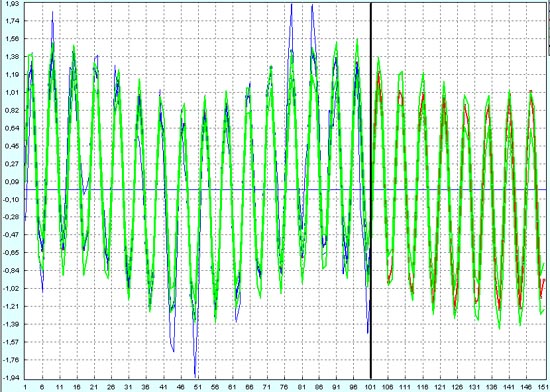550x392 pixels.
Task: Click the x-axis label 76
Action: tap(284, 387)
